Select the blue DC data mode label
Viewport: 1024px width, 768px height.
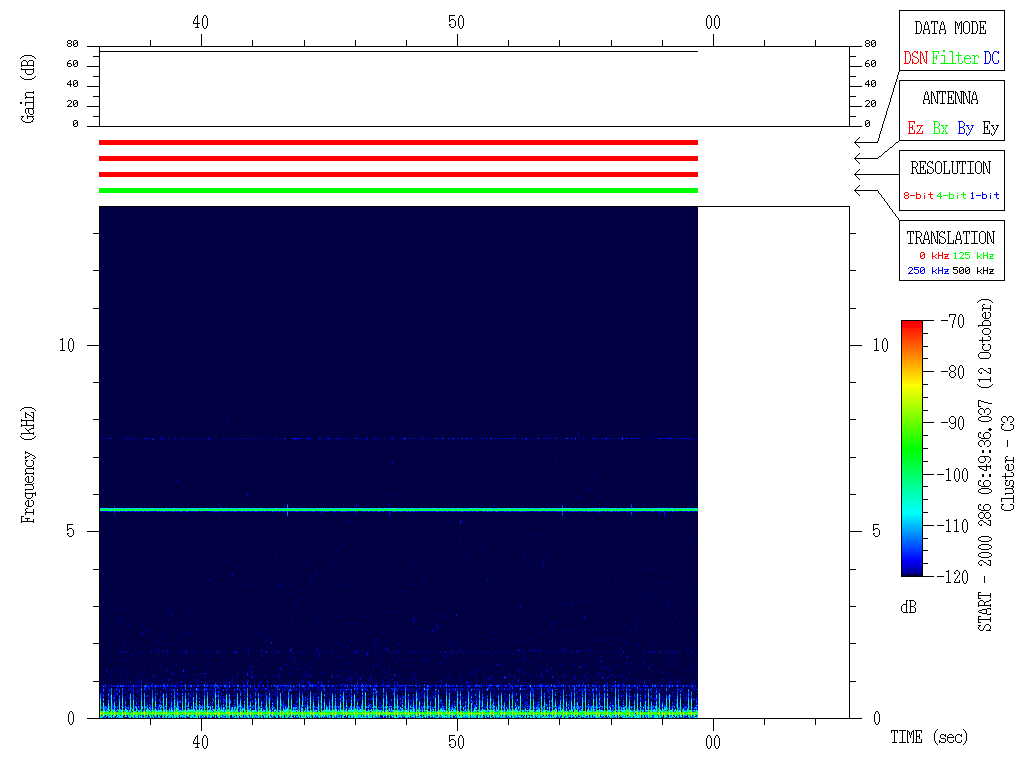(991, 58)
